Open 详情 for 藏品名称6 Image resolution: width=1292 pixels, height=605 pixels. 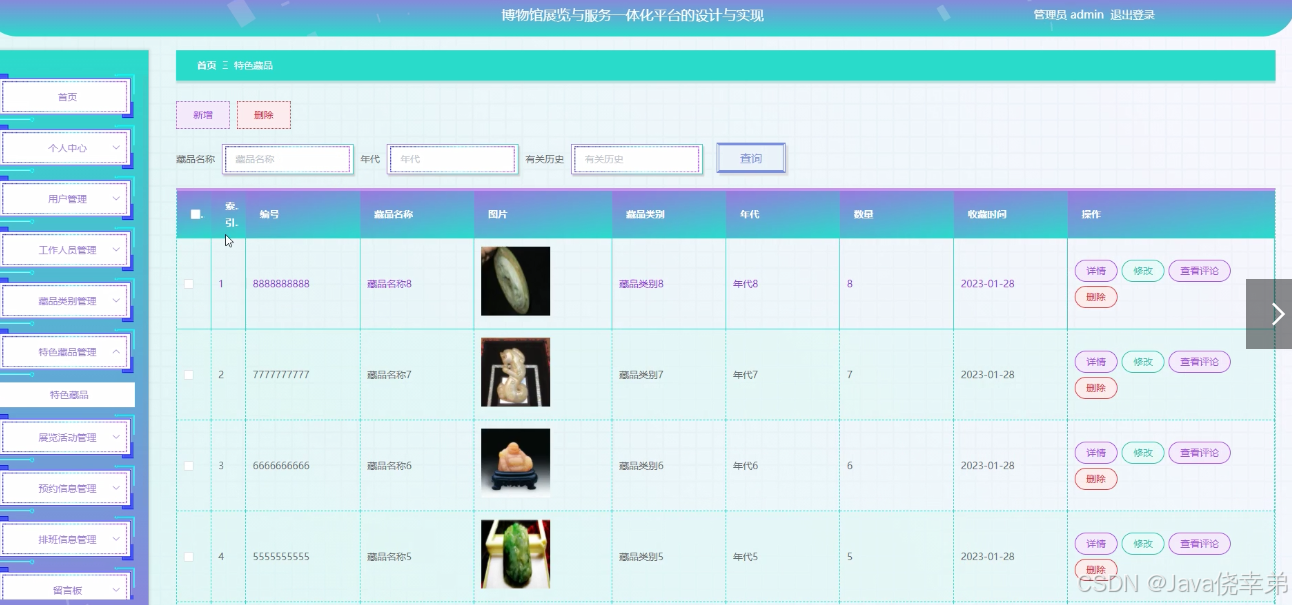click(x=1096, y=453)
